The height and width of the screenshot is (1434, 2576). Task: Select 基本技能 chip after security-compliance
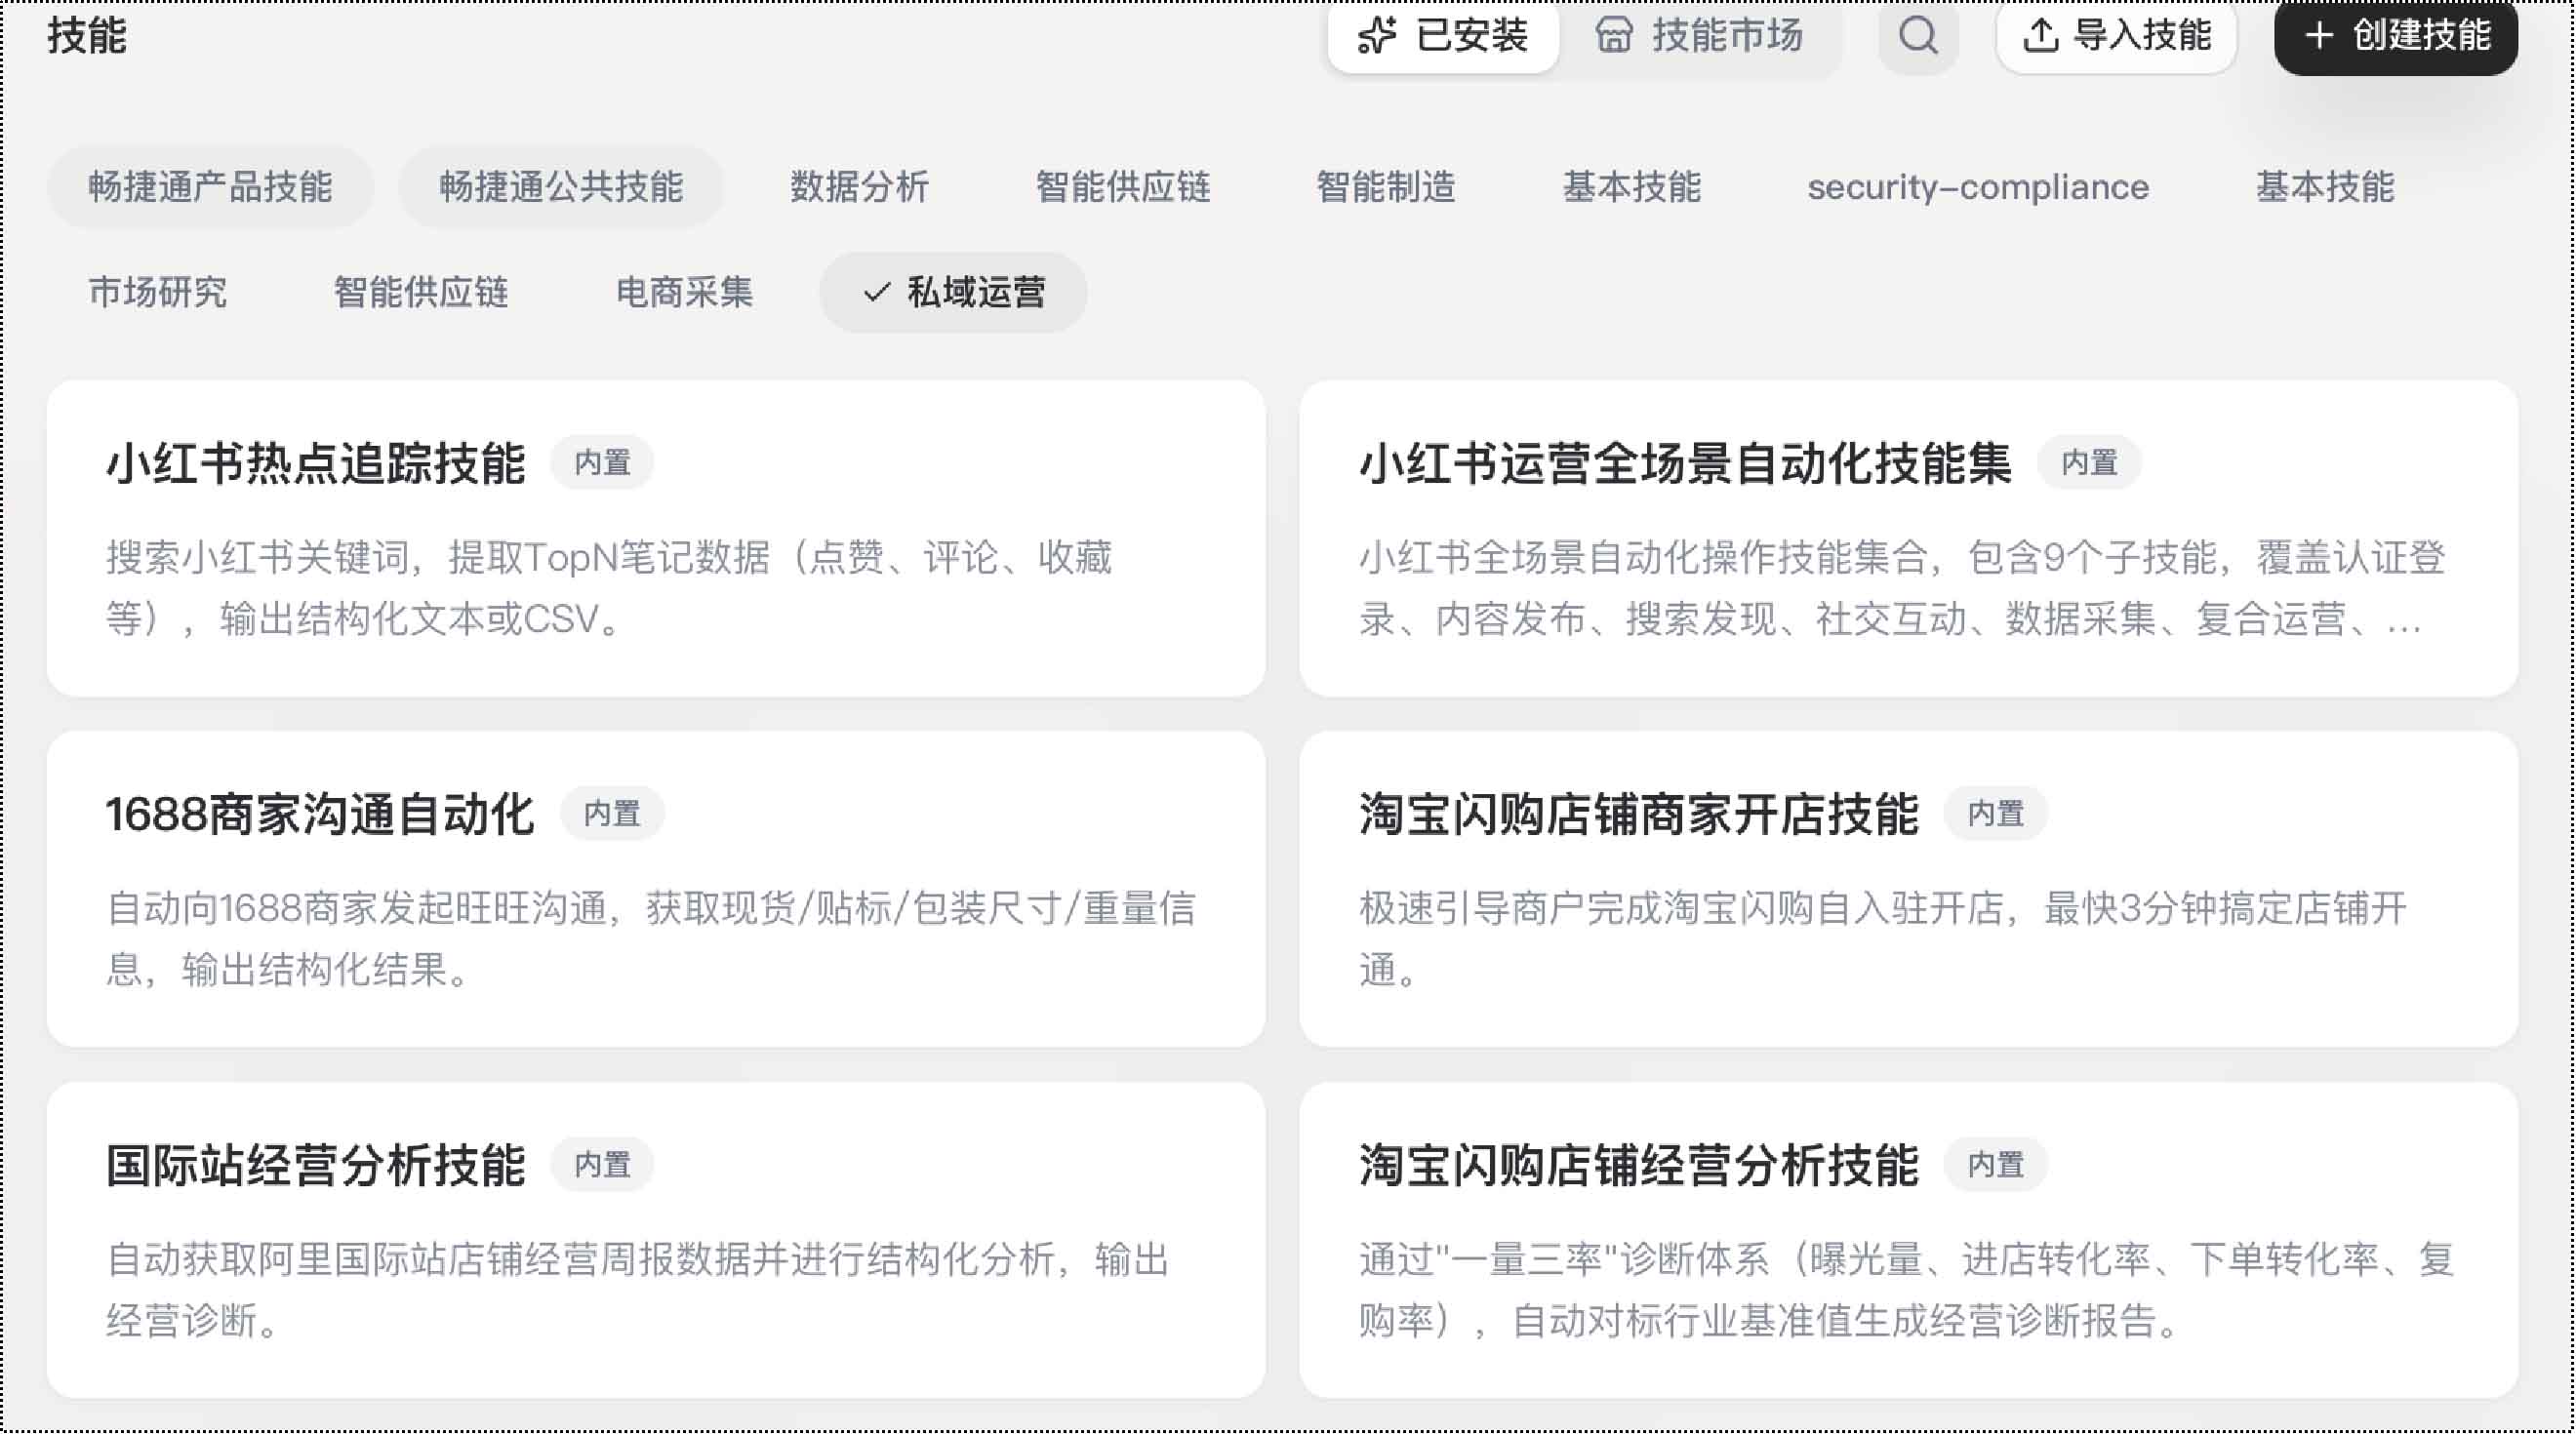coord(2324,187)
